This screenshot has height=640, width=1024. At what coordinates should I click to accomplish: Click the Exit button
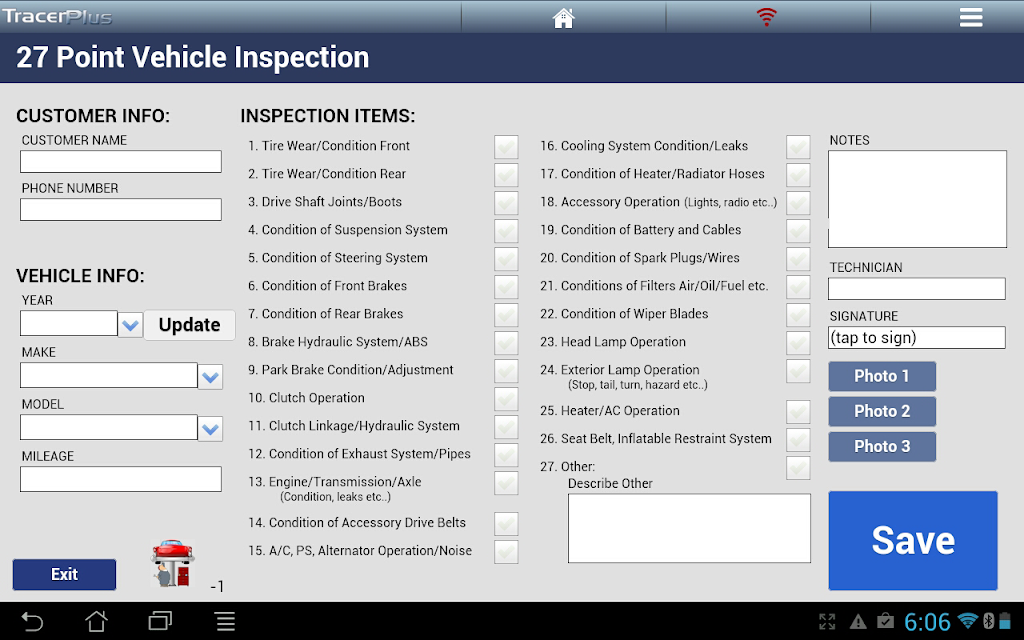tap(64, 574)
